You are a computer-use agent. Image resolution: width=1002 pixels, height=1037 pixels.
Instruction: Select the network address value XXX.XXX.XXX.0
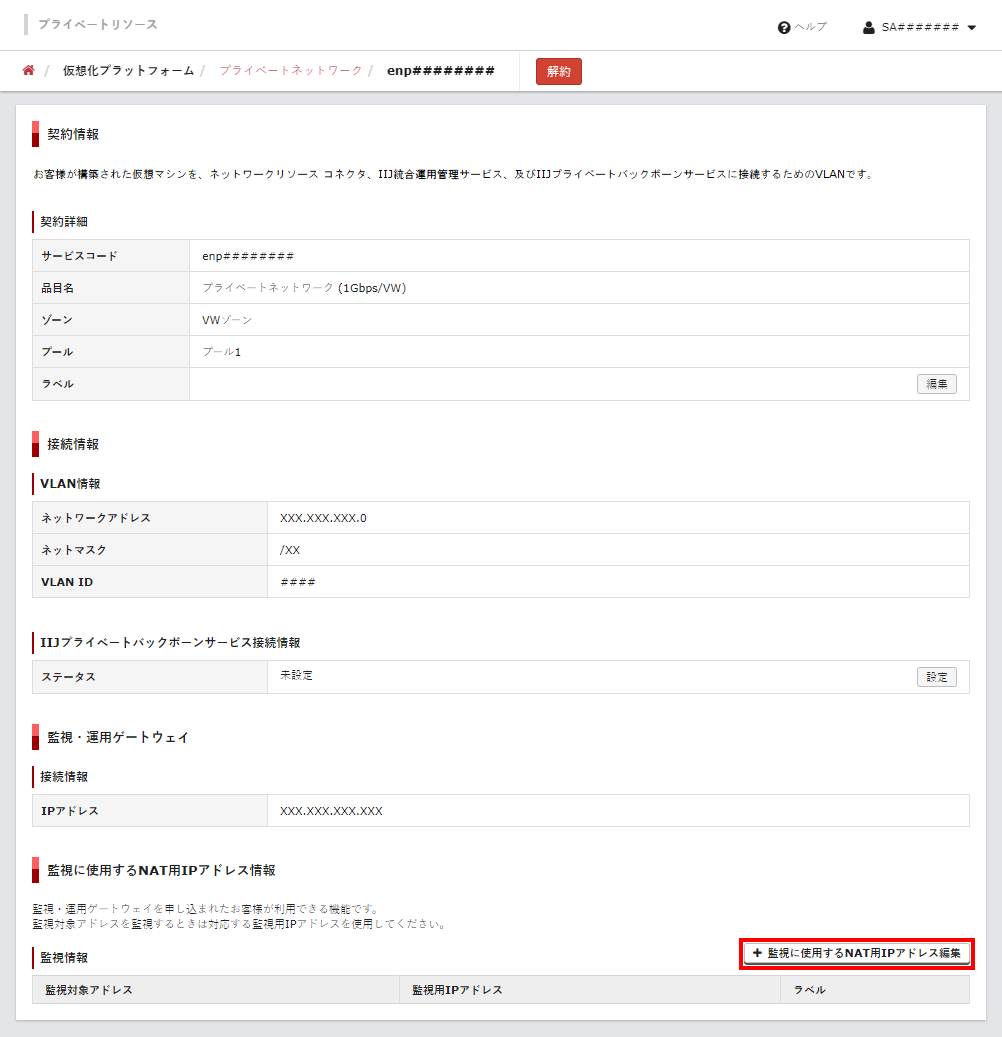(x=323, y=518)
